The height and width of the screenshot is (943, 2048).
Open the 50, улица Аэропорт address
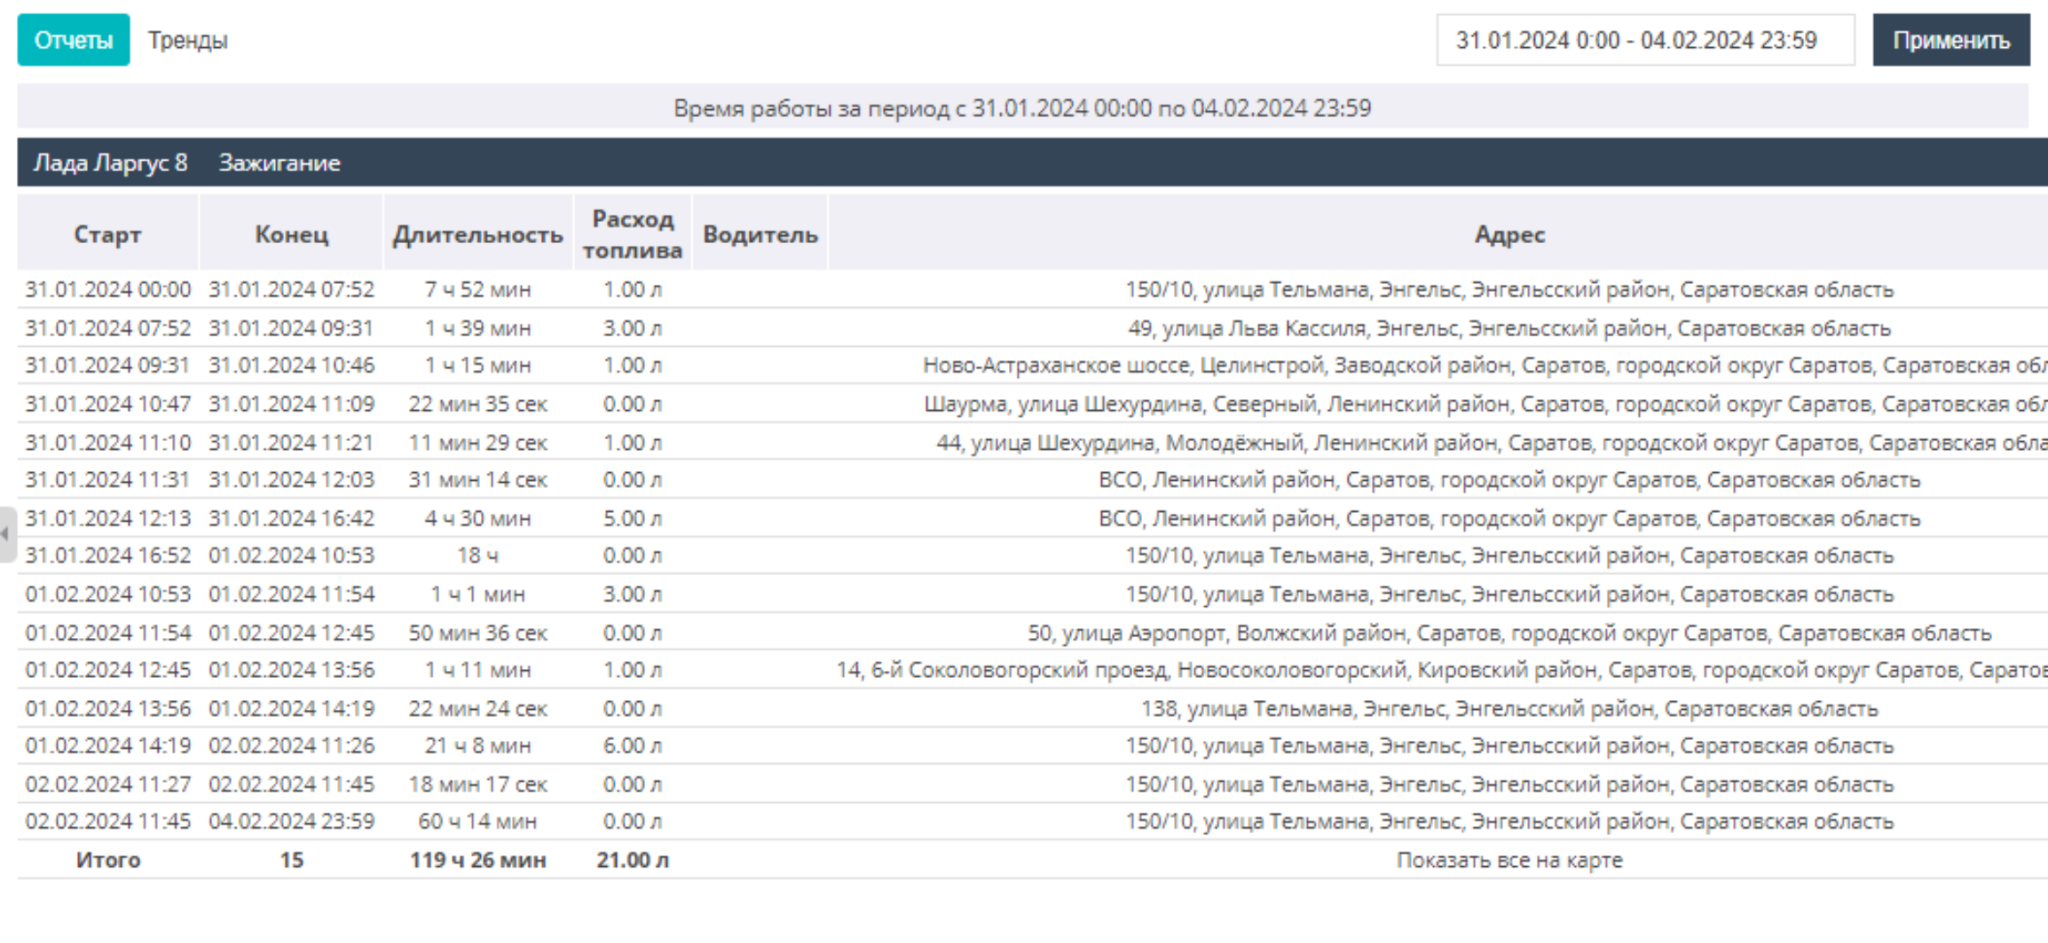coord(1509,633)
